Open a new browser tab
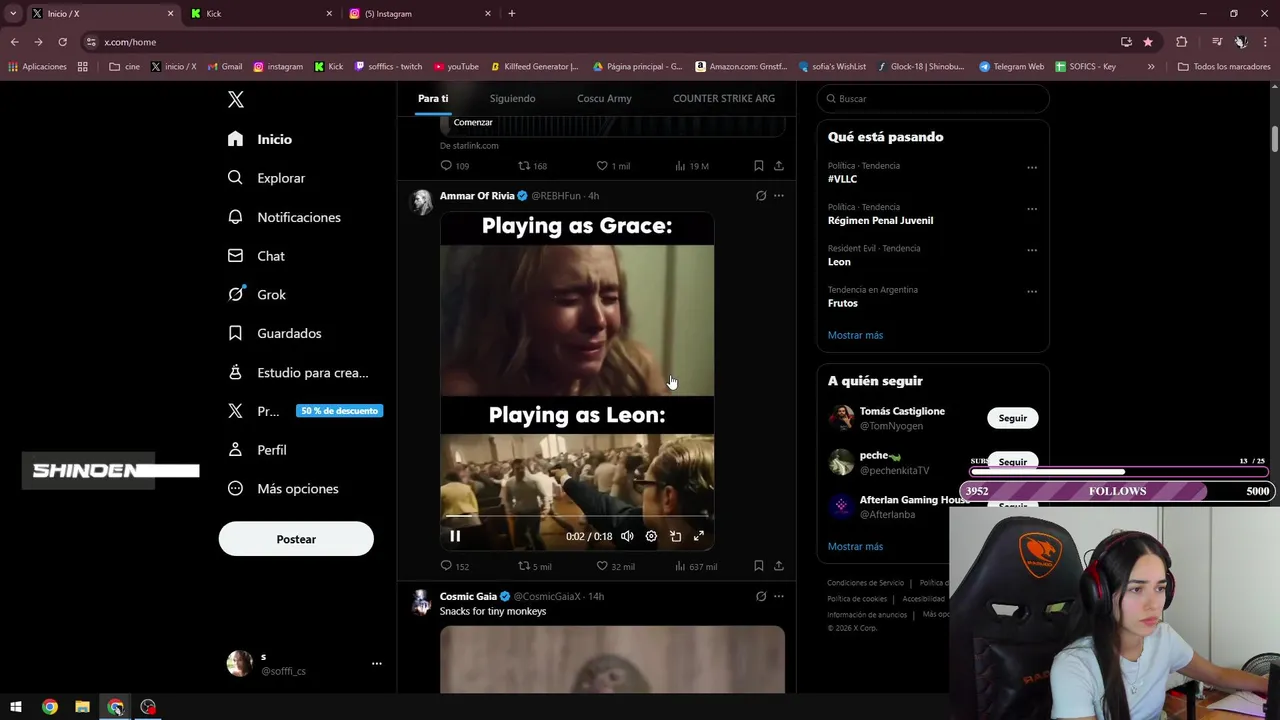Viewport: 1280px width, 720px height. (x=512, y=14)
